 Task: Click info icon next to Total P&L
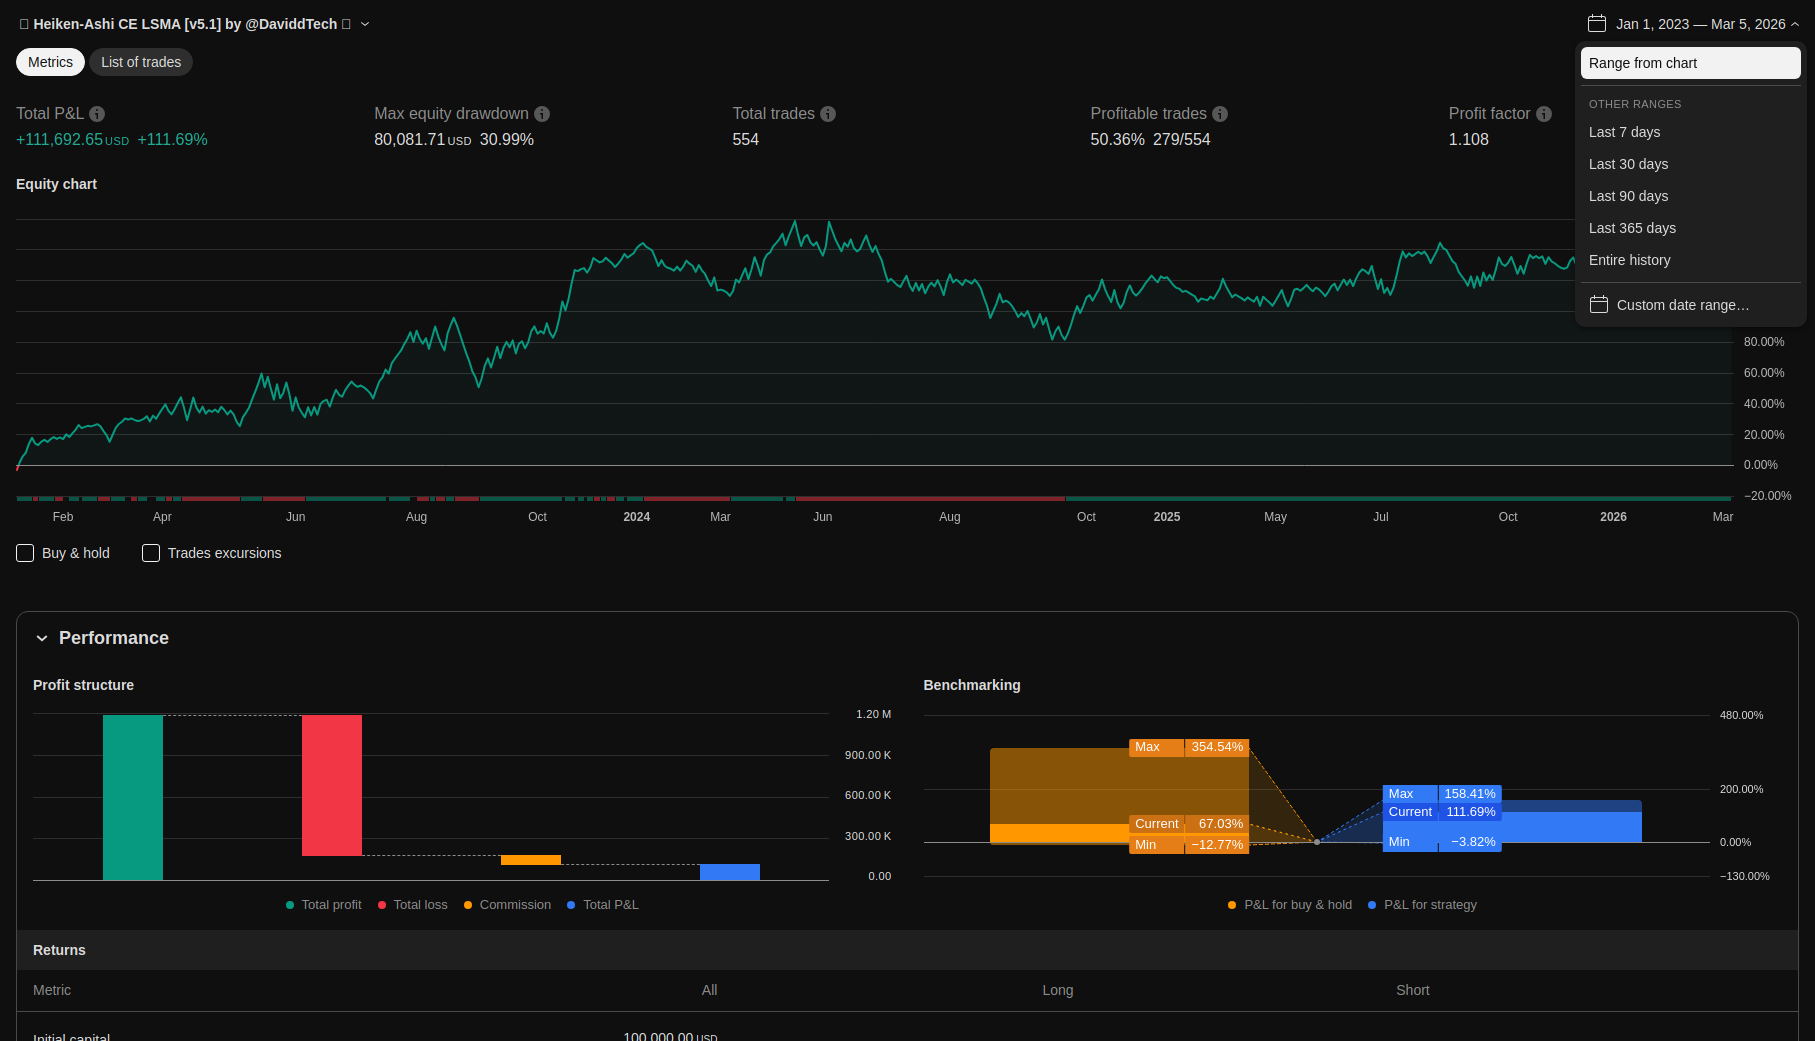pyautogui.click(x=97, y=114)
